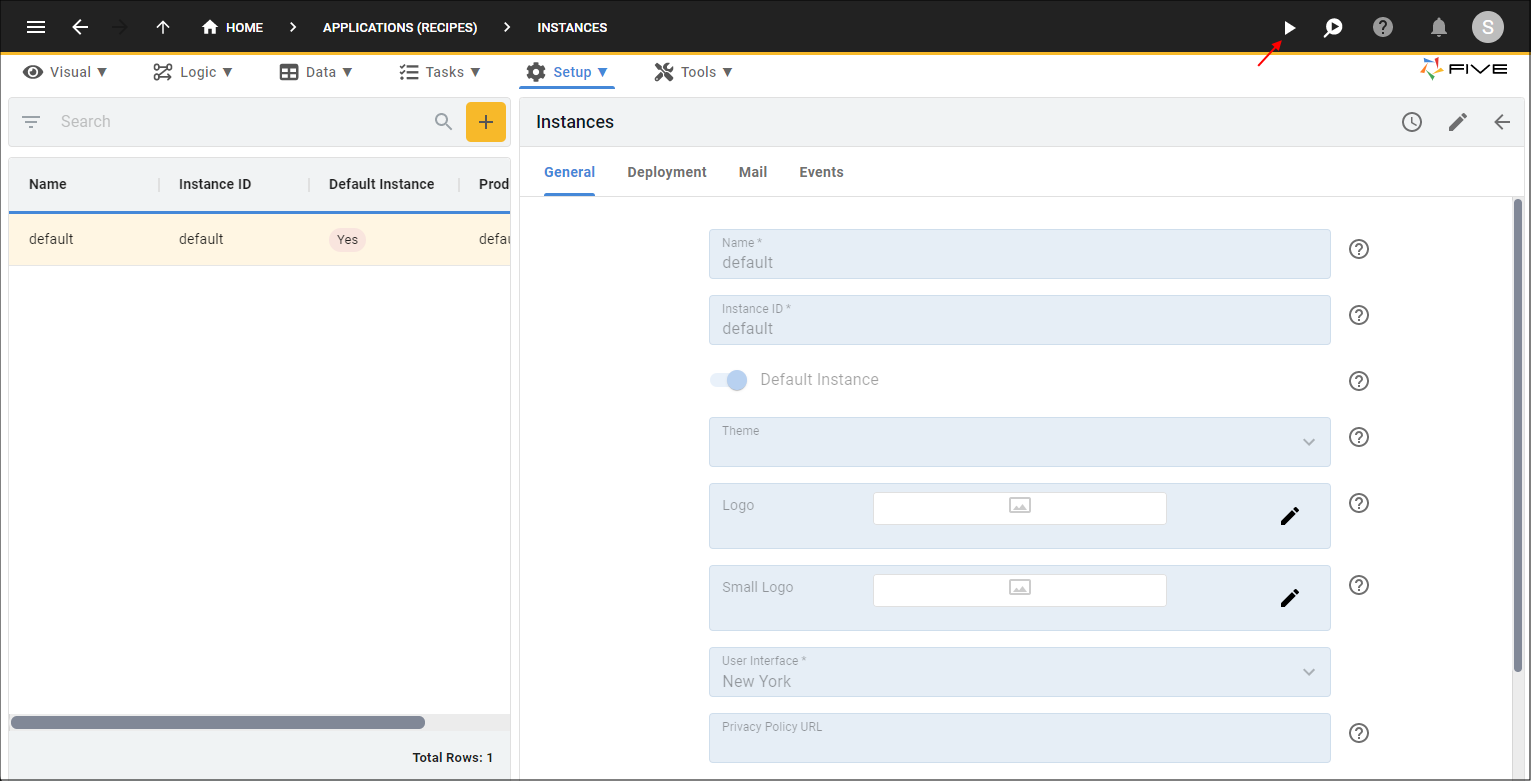Click the filter list icon beside Search
The image size is (1531, 781).
pos(31,122)
